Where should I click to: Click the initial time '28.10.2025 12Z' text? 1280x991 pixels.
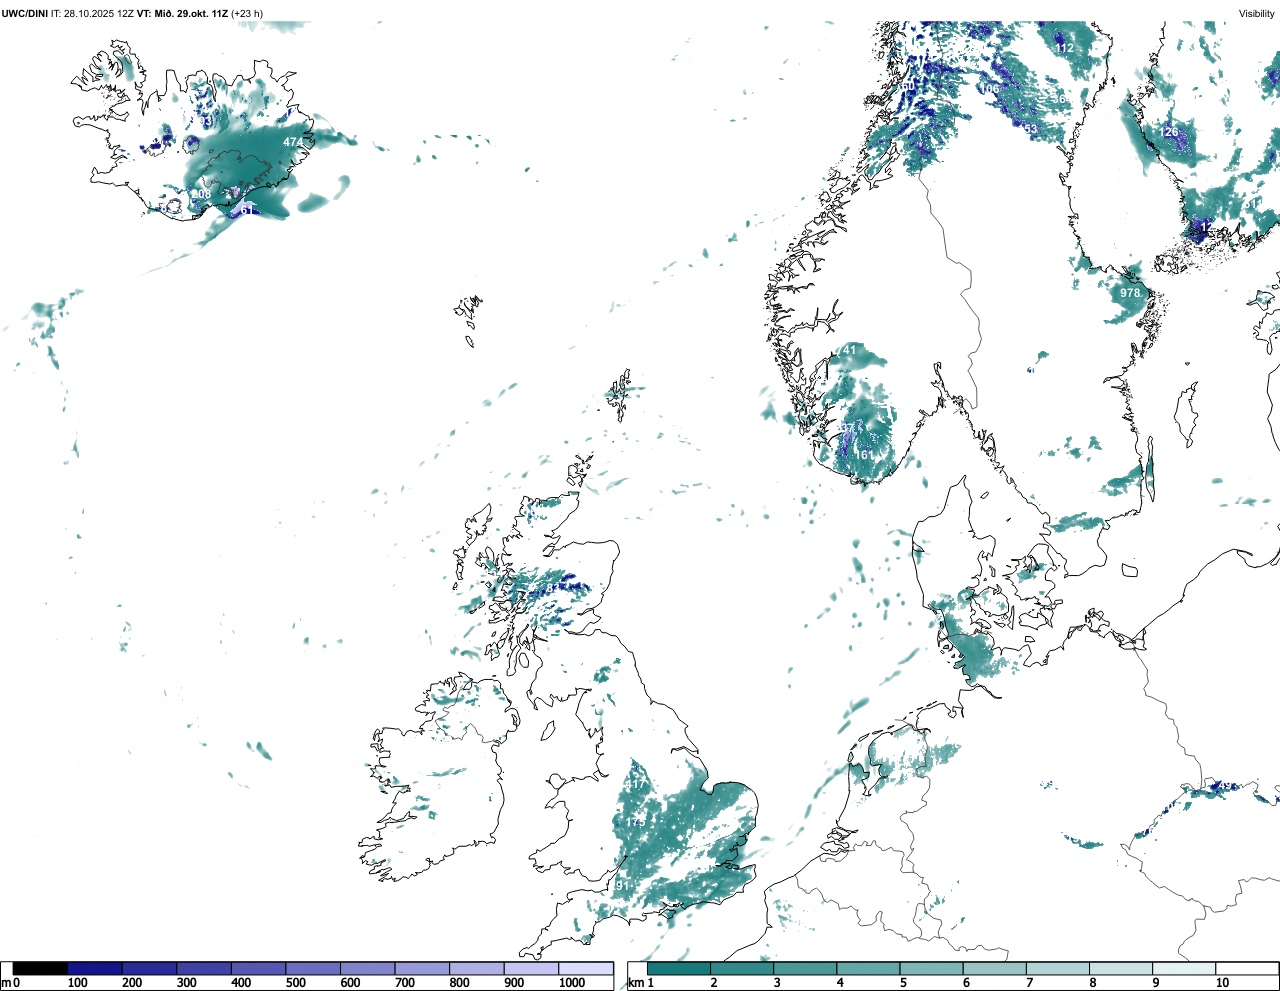pos(99,13)
